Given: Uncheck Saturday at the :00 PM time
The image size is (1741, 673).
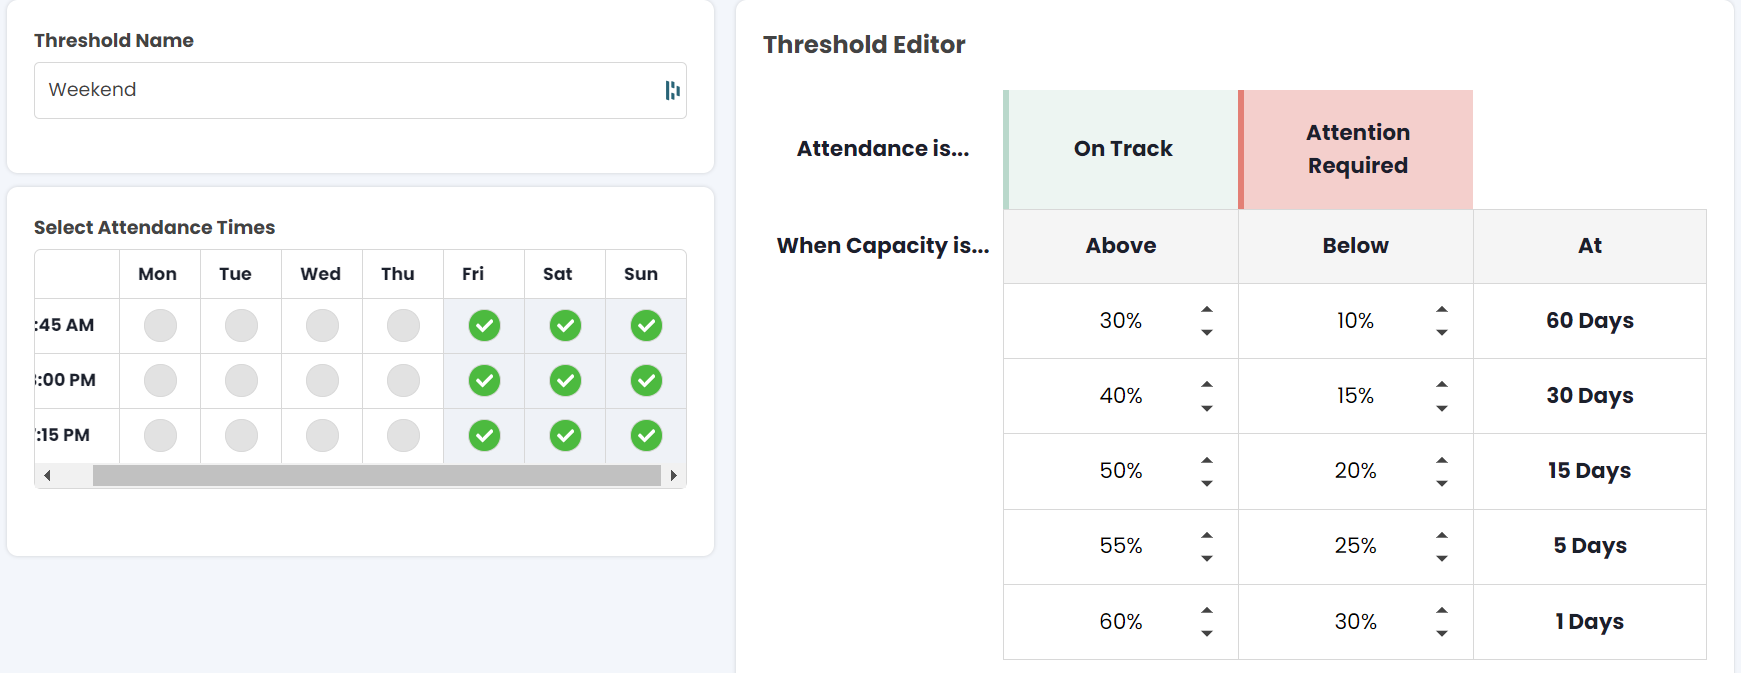Looking at the screenshot, I should [x=565, y=380].
